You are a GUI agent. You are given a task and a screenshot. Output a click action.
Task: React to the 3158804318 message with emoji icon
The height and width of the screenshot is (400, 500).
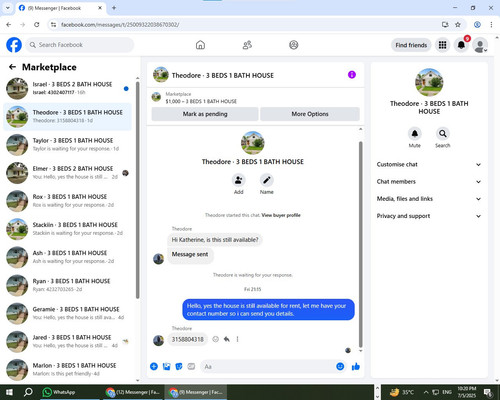216,339
